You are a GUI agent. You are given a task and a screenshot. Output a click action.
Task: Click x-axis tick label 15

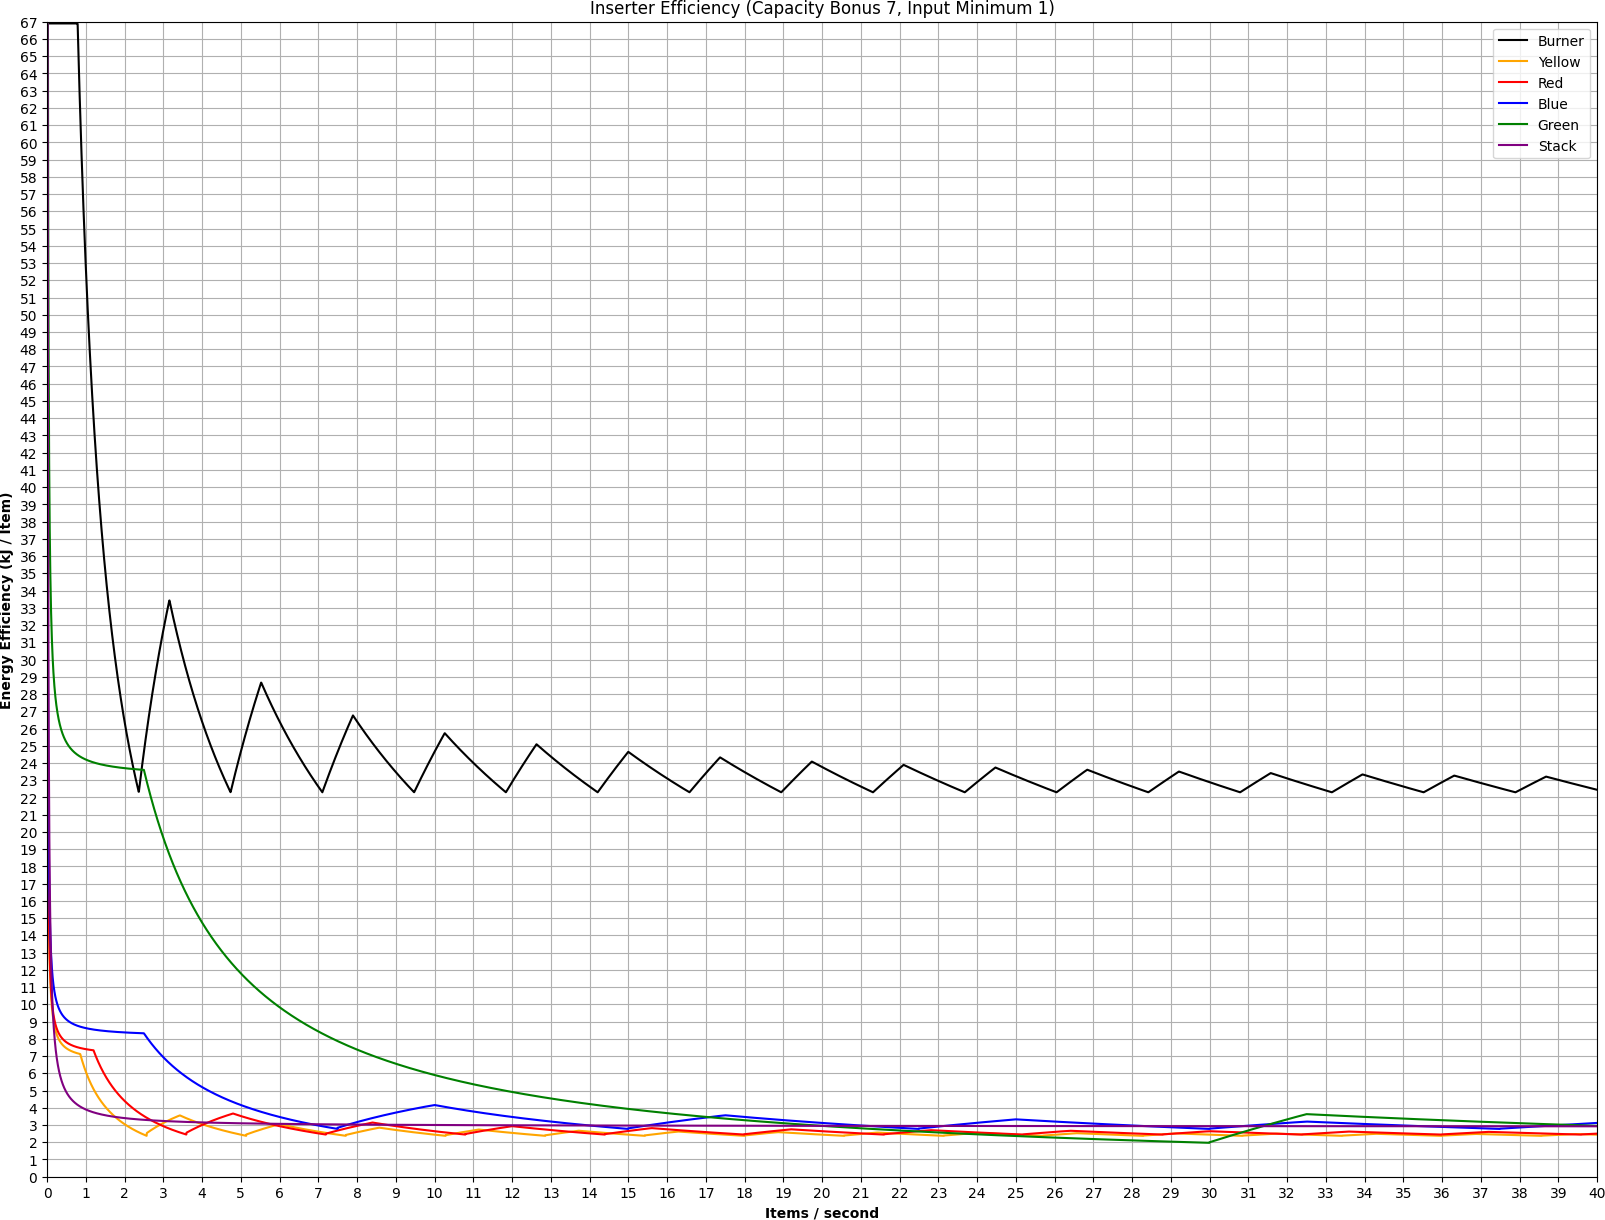628,1193
